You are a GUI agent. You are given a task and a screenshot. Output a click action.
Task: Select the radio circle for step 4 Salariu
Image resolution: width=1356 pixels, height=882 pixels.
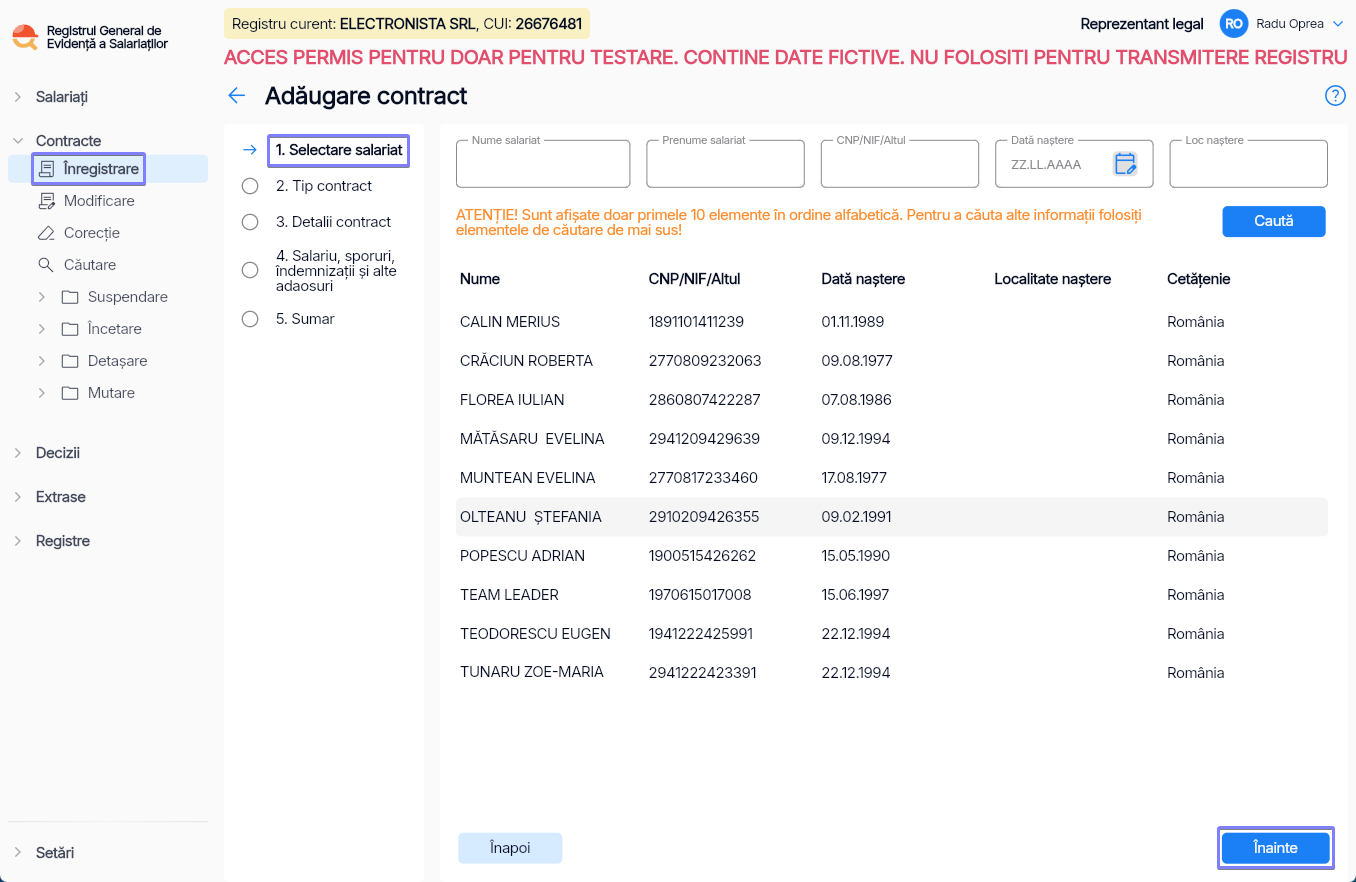tap(250, 270)
